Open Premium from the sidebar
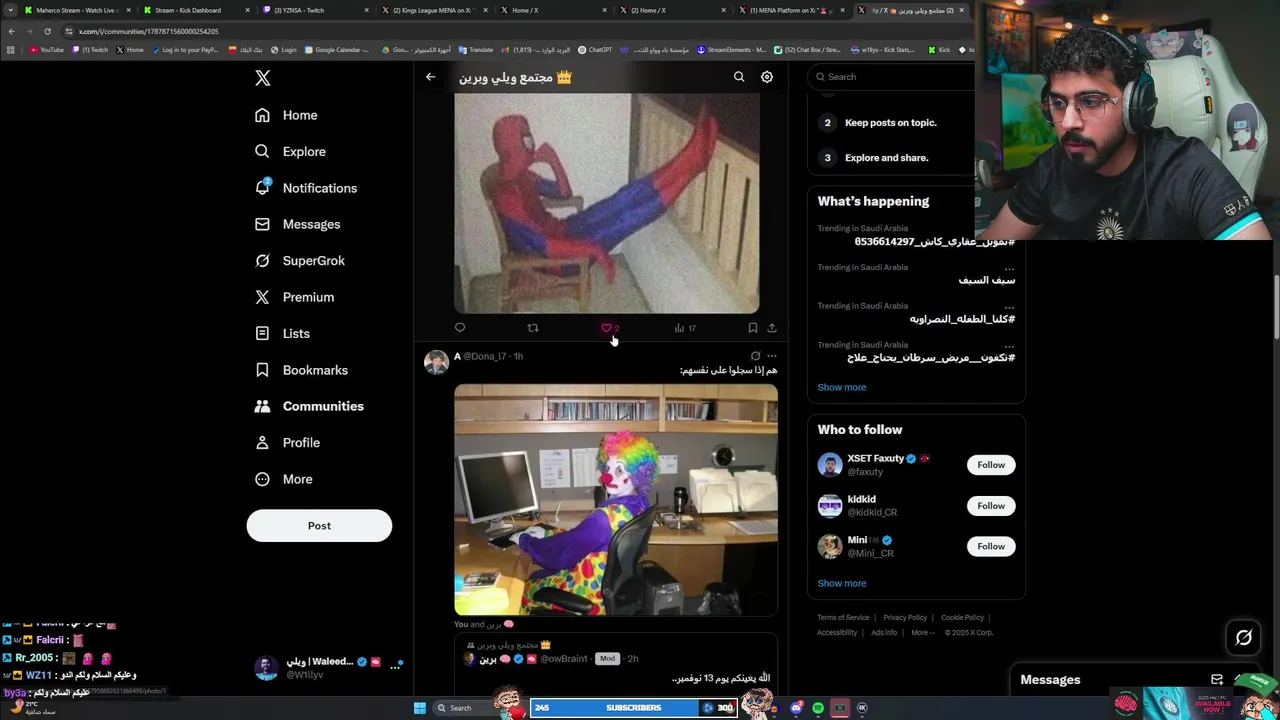Image resolution: width=1280 pixels, height=720 pixels. point(294,297)
